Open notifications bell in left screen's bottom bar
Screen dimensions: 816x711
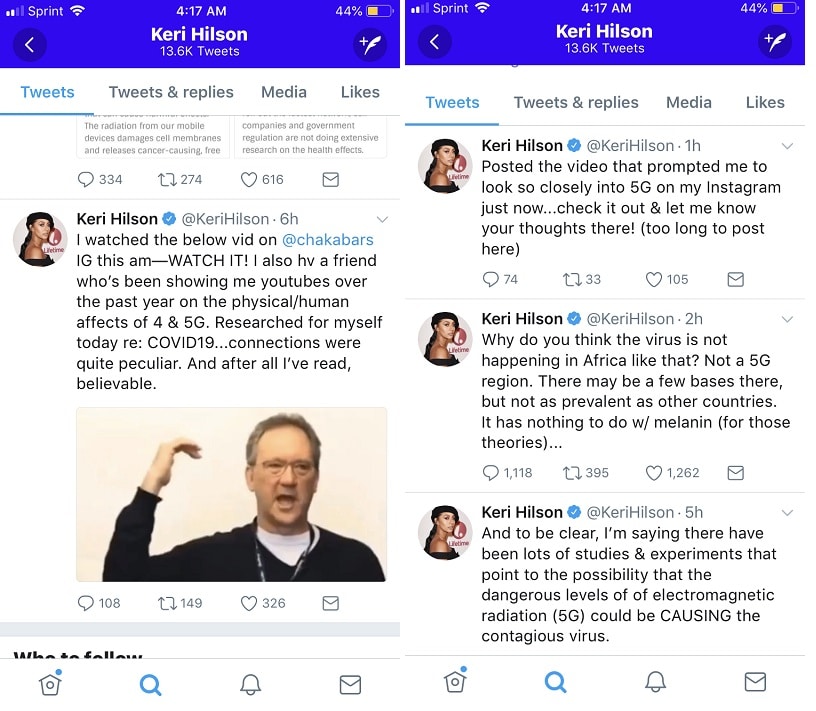[251, 684]
